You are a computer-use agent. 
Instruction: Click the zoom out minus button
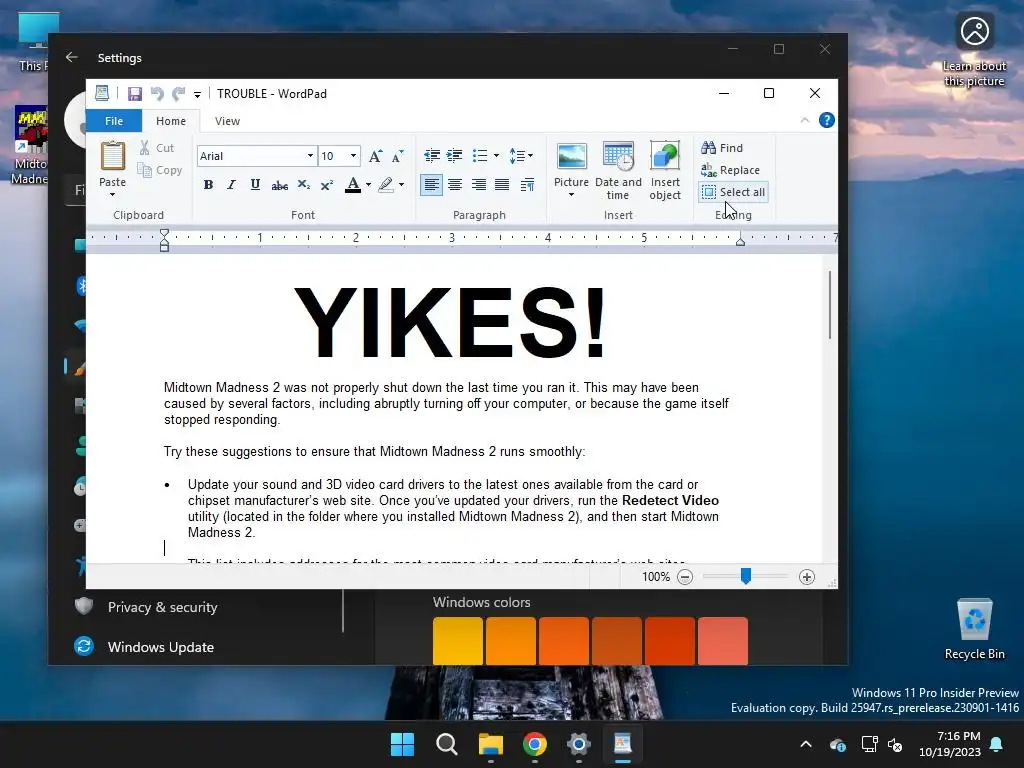click(684, 577)
